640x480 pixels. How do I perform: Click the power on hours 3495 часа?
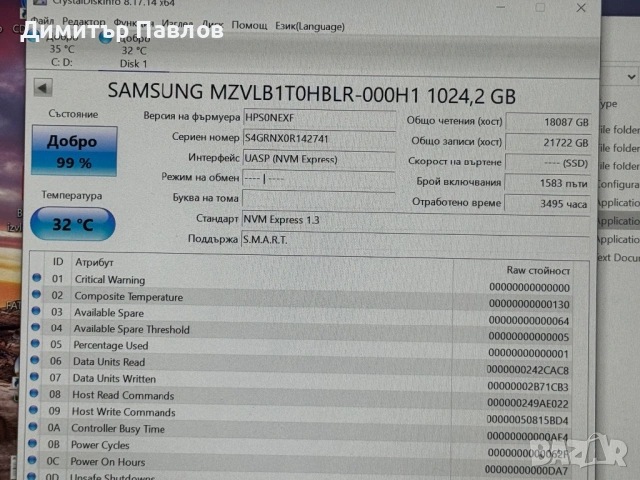pyautogui.click(x=547, y=203)
